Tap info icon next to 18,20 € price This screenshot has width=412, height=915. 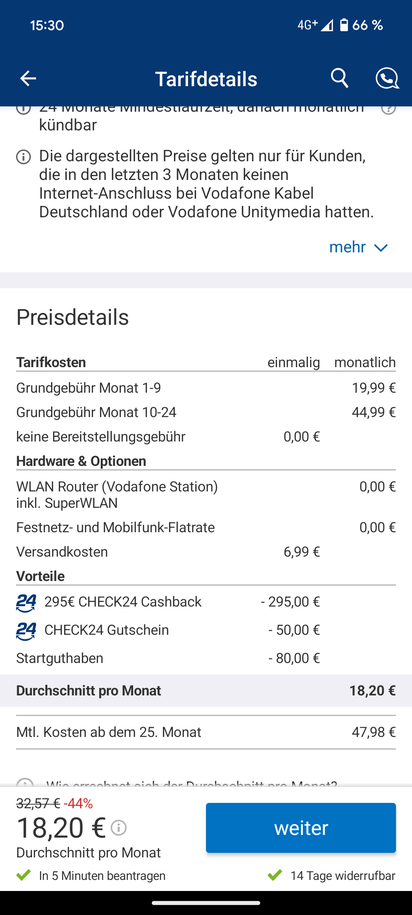[118, 827]
